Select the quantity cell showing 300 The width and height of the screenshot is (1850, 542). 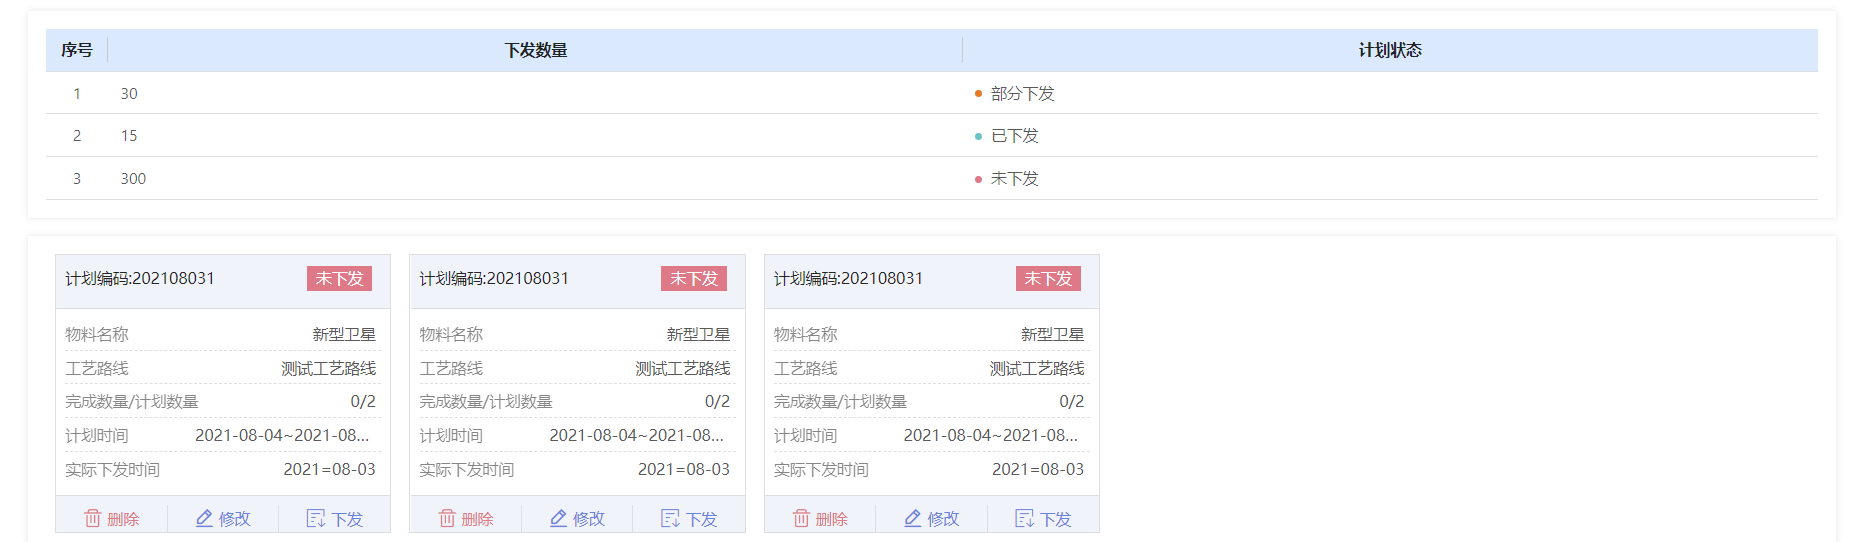[x=133, y=178]
